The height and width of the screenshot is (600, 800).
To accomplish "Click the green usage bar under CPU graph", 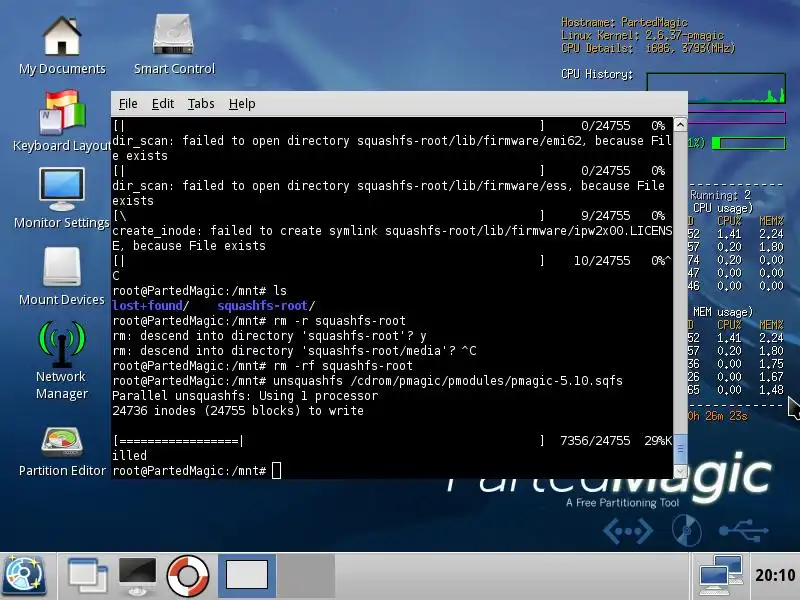I will pos(748,143).
